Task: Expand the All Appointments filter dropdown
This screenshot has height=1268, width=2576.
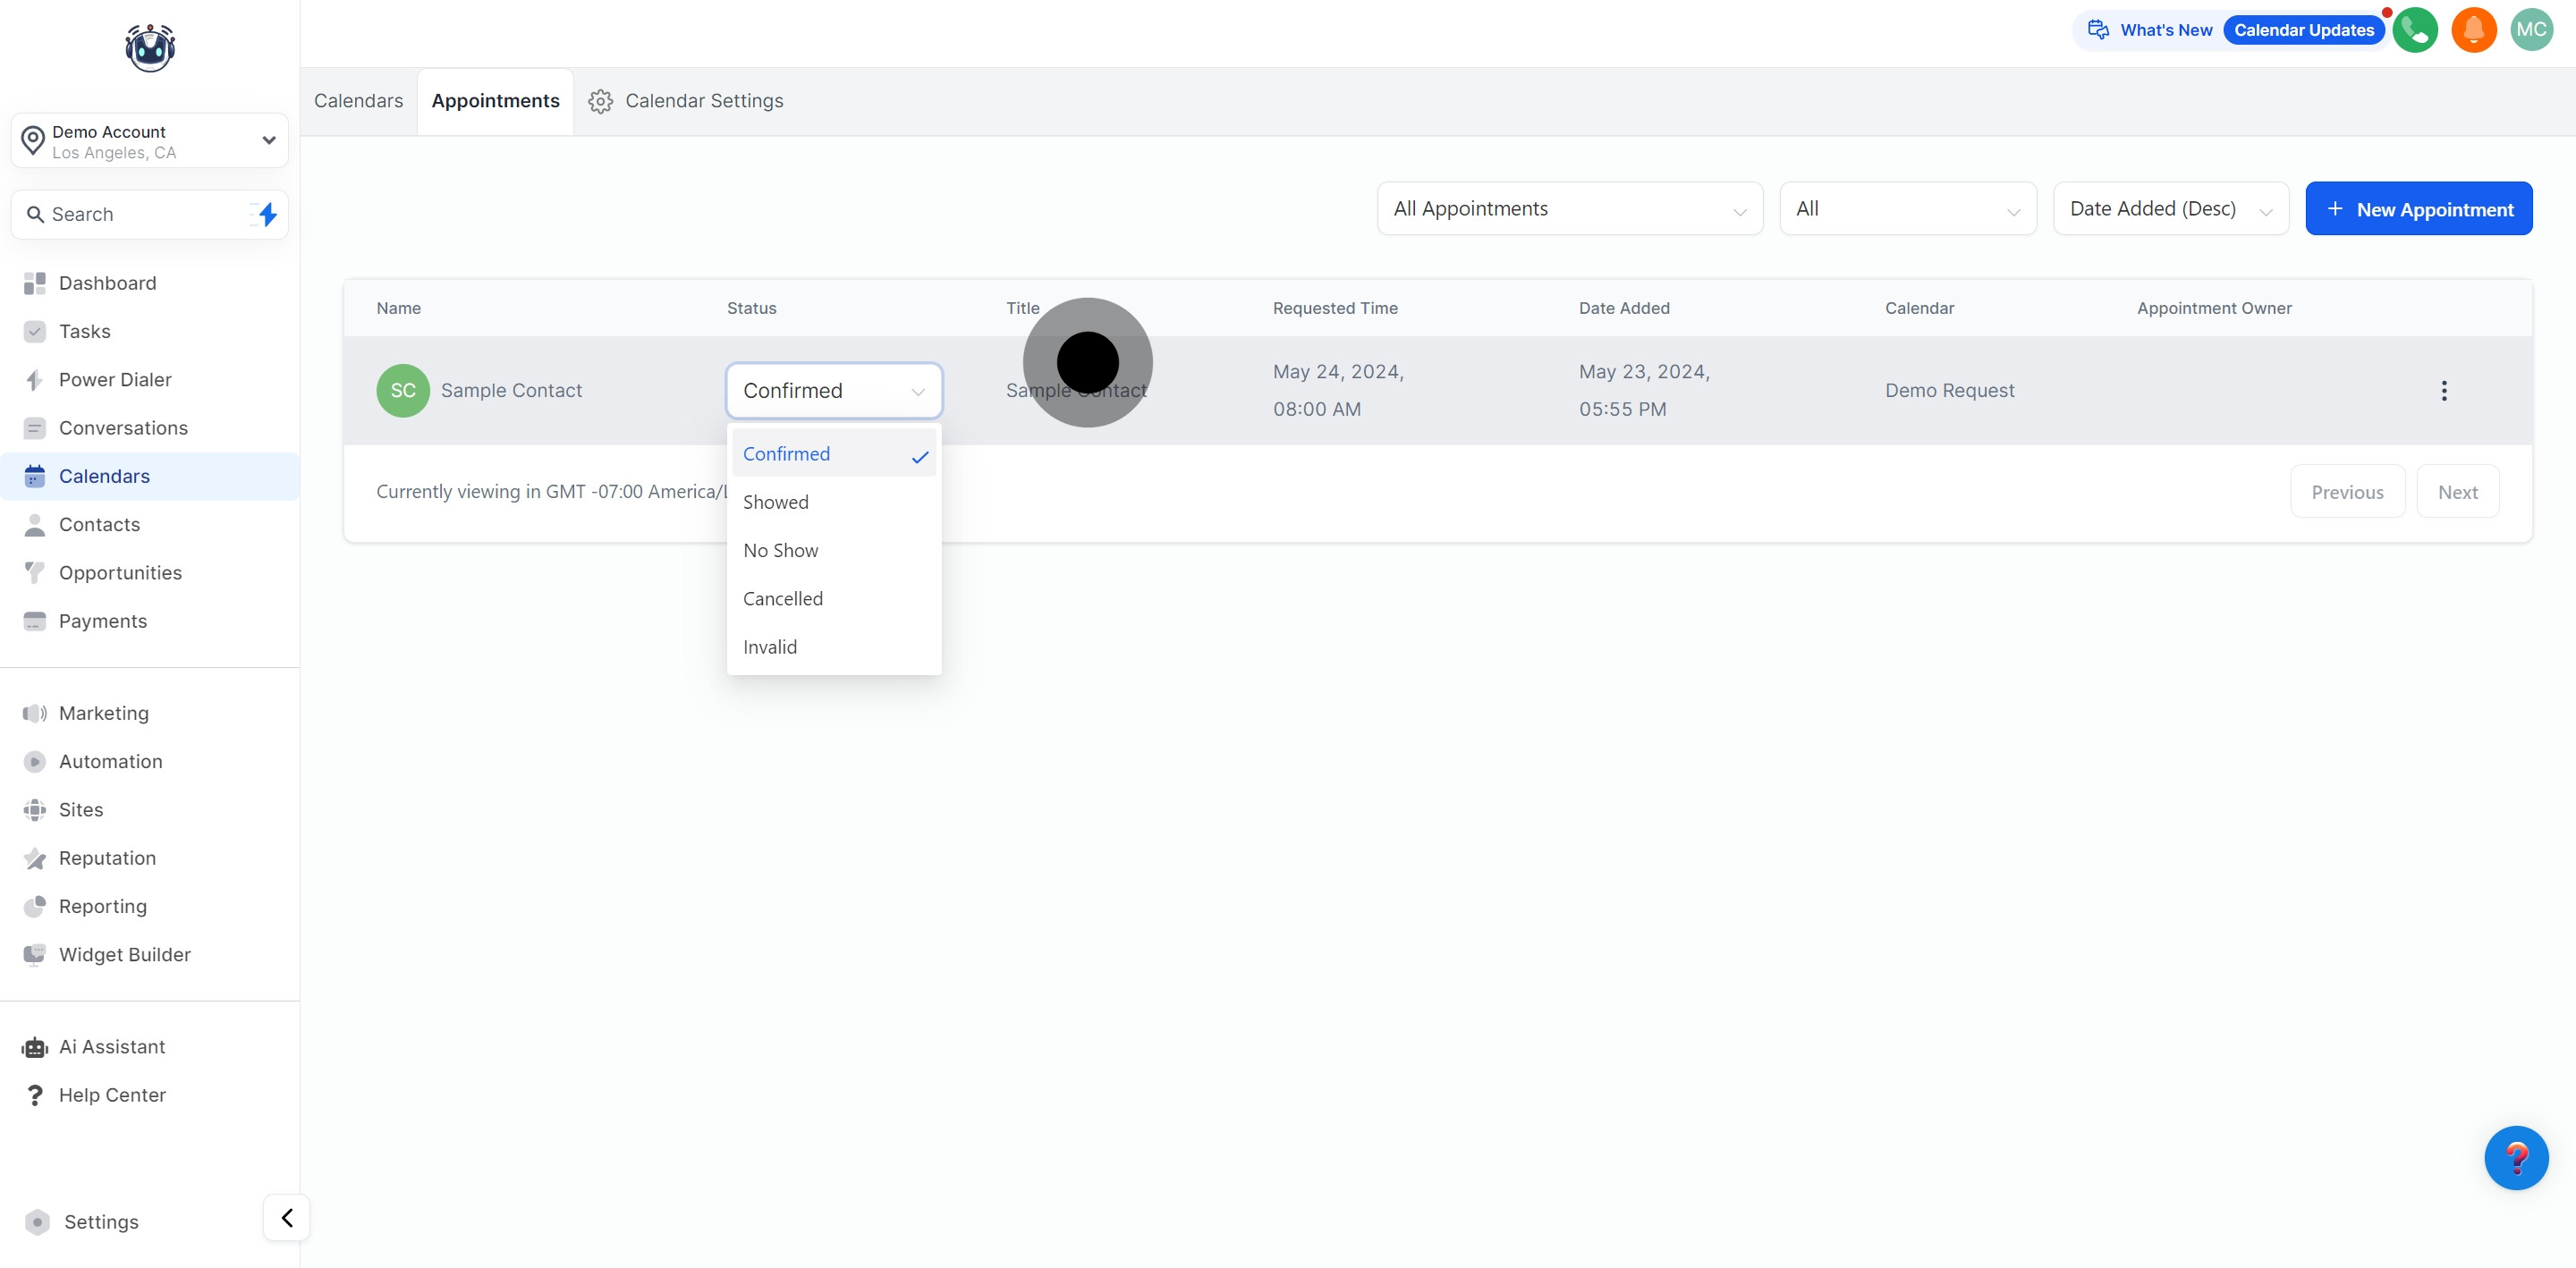Action: click(x=1569, y=209)
